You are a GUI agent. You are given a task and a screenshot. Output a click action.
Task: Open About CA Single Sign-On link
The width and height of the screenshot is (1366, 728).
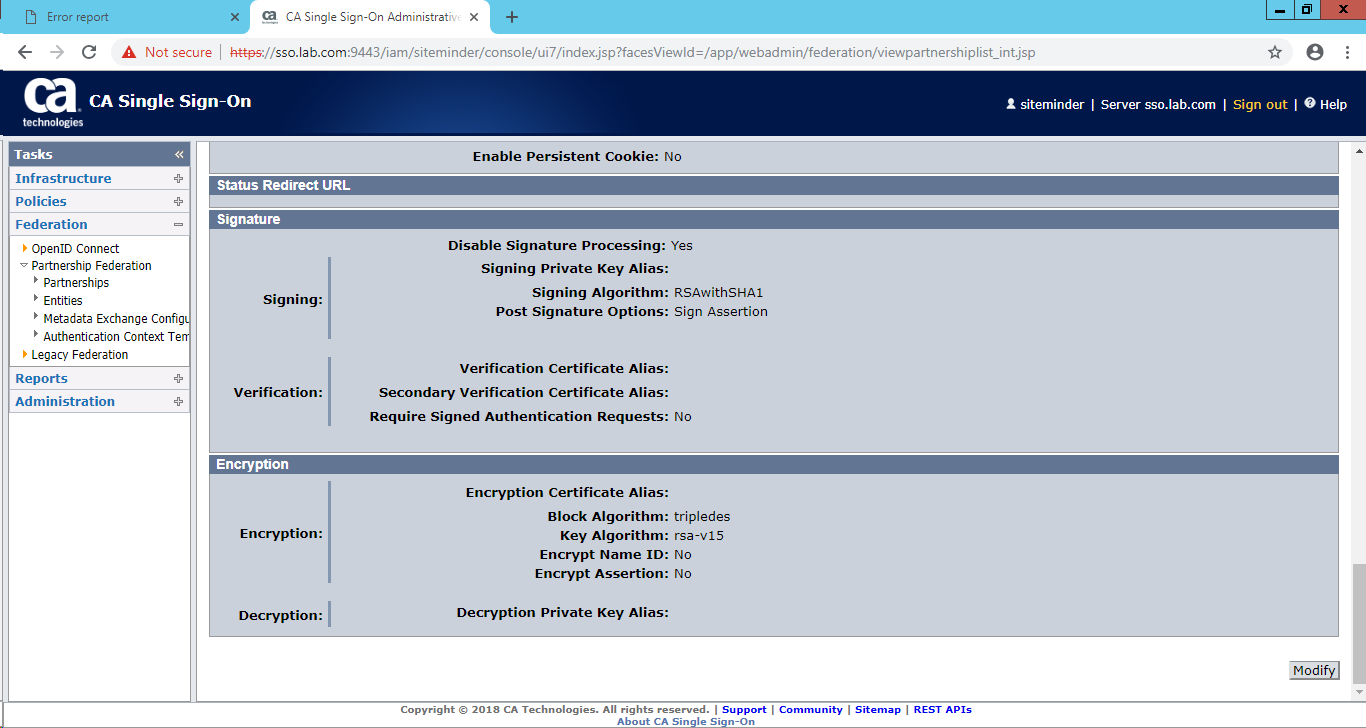(686, 722)
